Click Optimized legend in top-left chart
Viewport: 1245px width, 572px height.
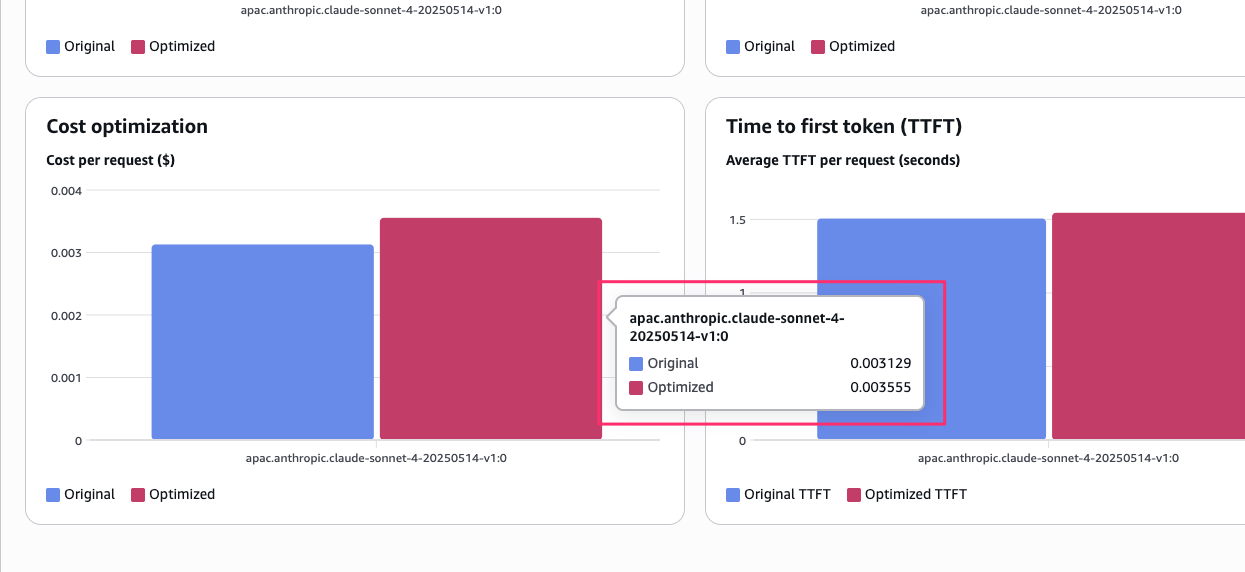tap(173, 46)
